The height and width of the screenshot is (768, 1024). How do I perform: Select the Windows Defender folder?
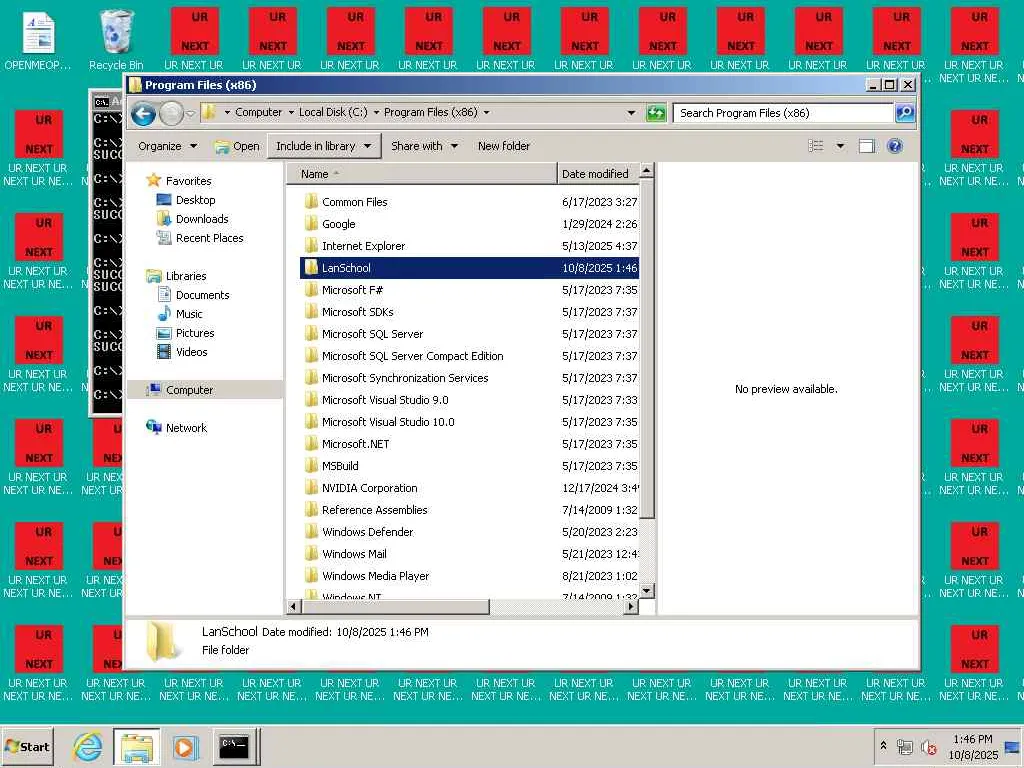point(367,532)
